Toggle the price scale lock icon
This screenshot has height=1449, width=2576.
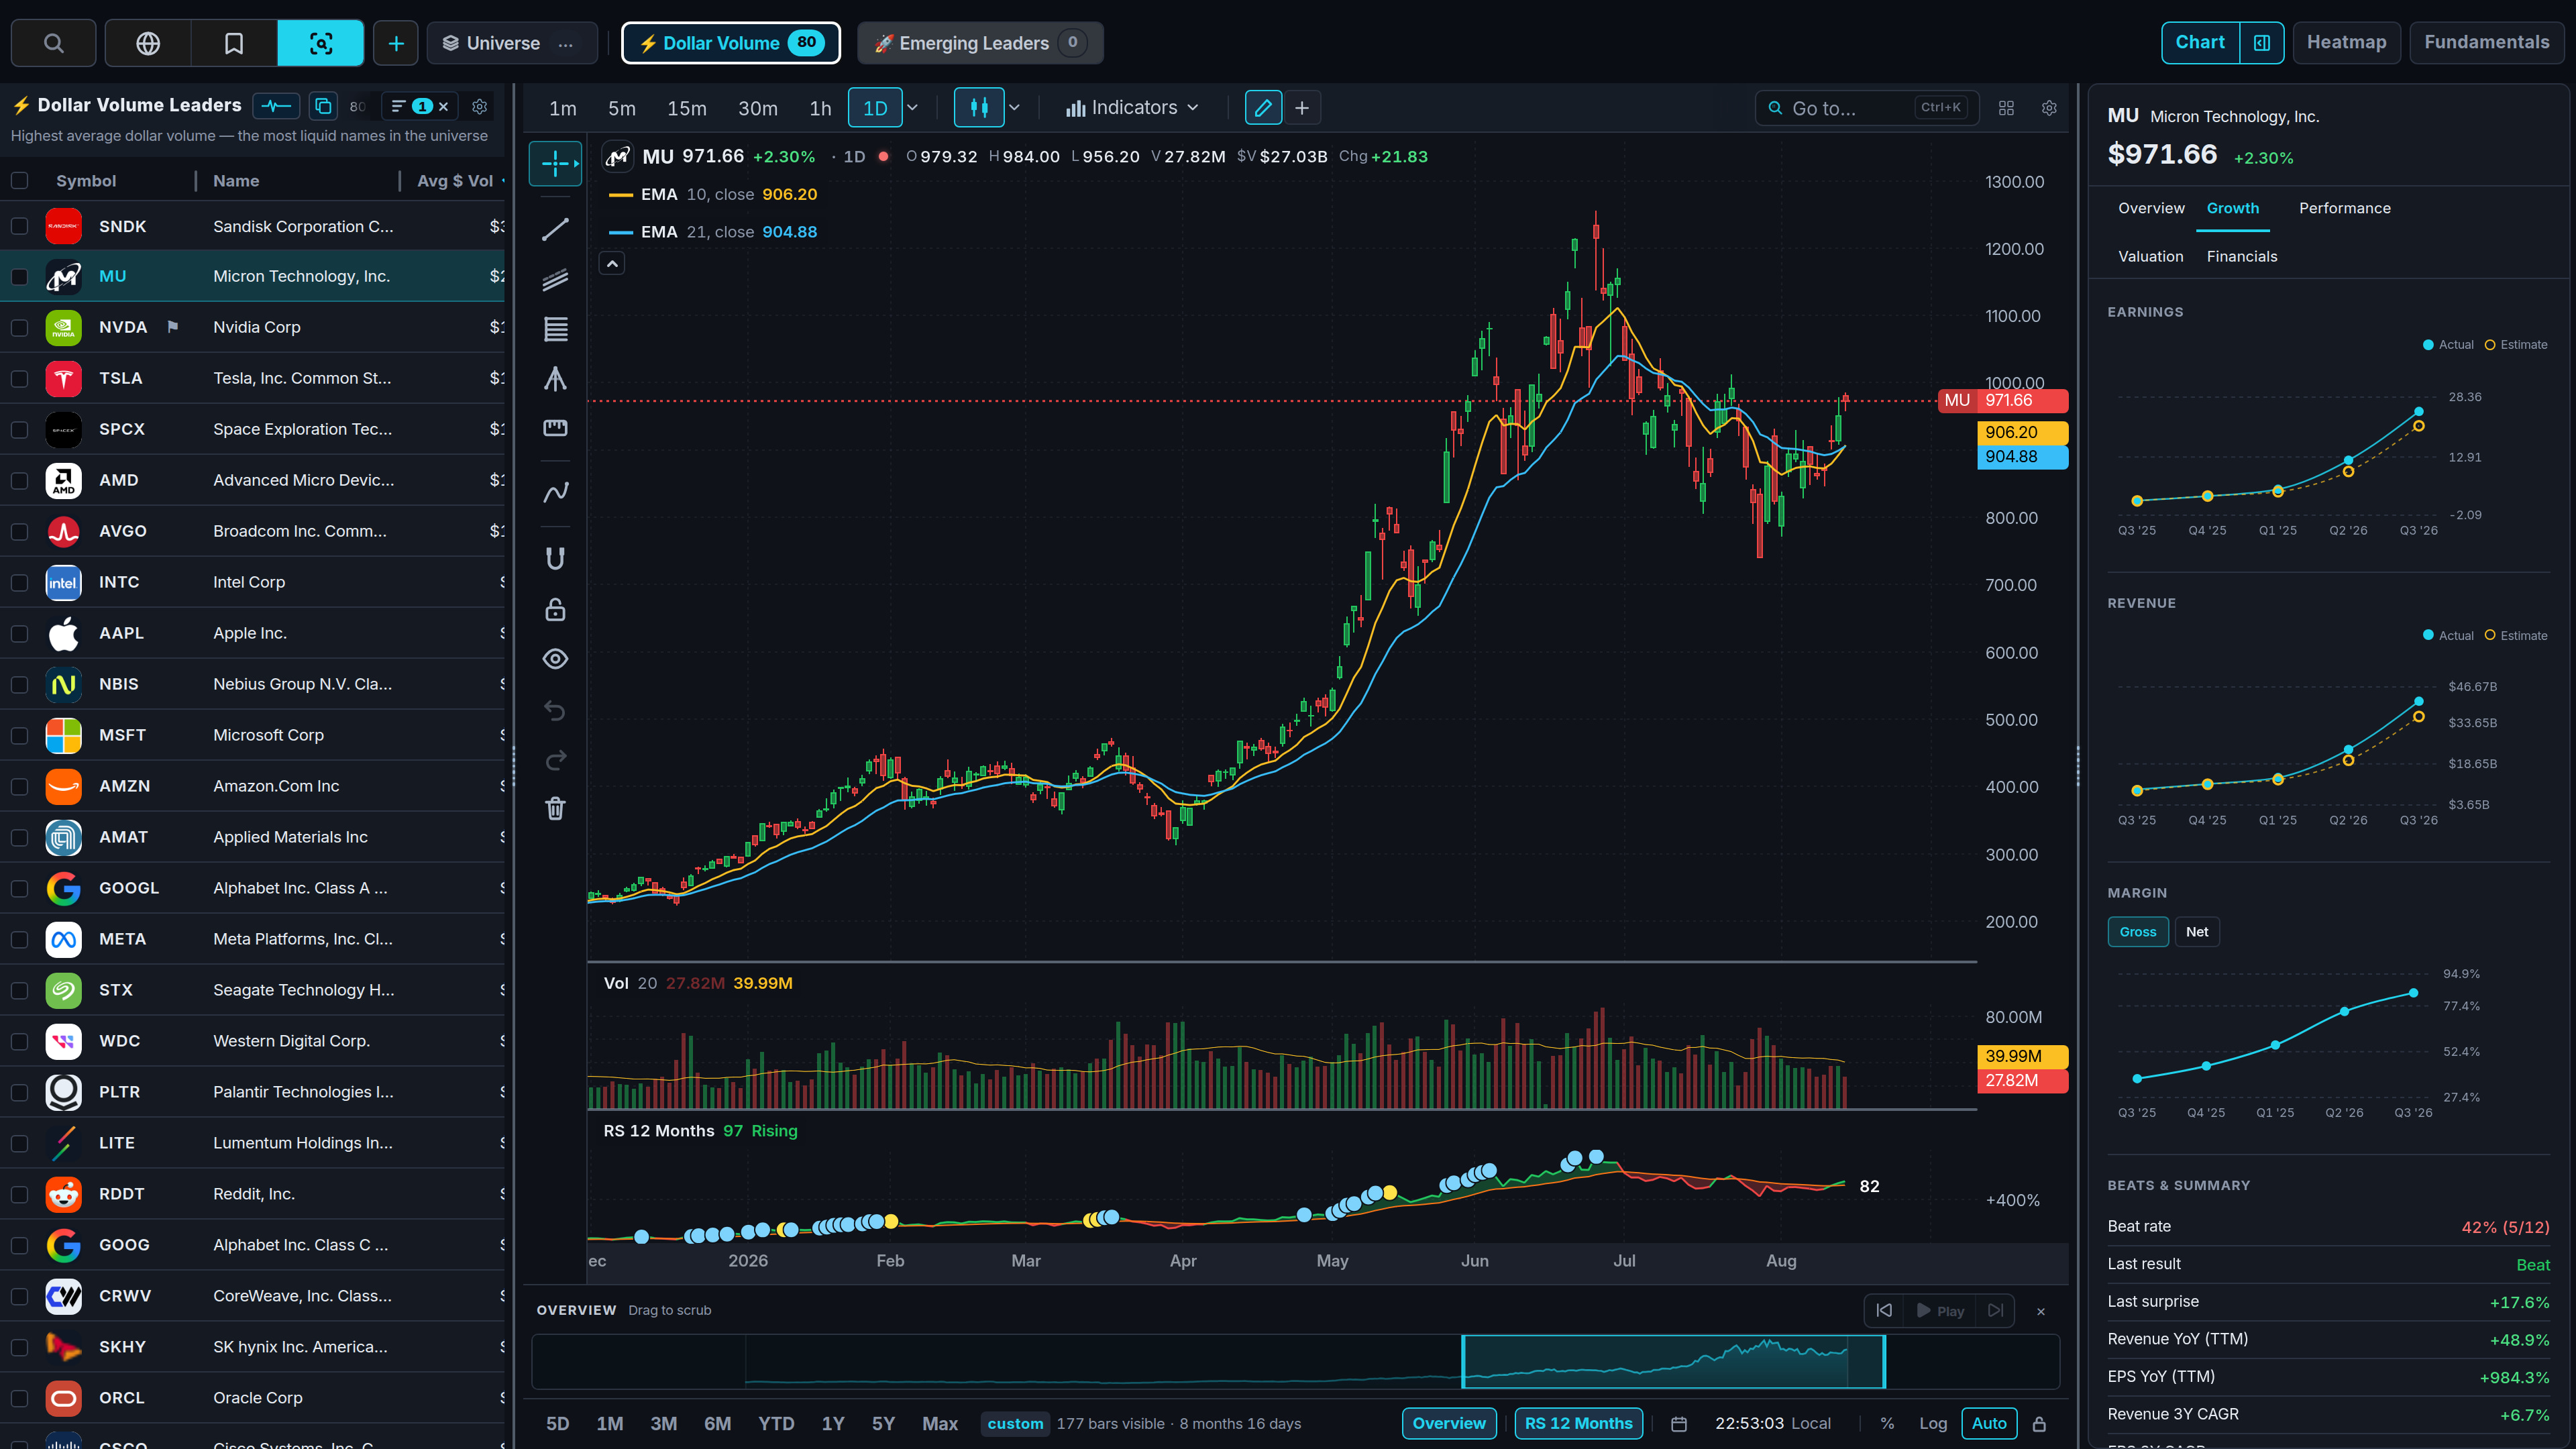pos(2039,1424)
